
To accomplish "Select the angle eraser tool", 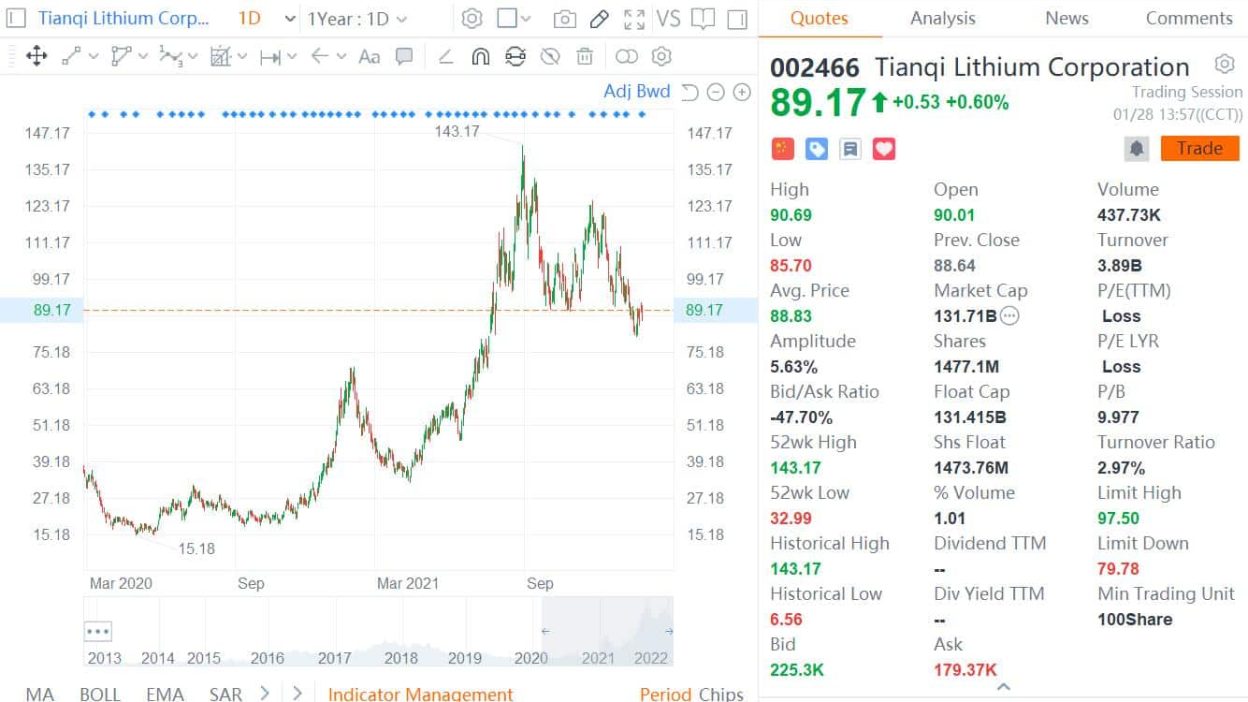I will 445,57.
